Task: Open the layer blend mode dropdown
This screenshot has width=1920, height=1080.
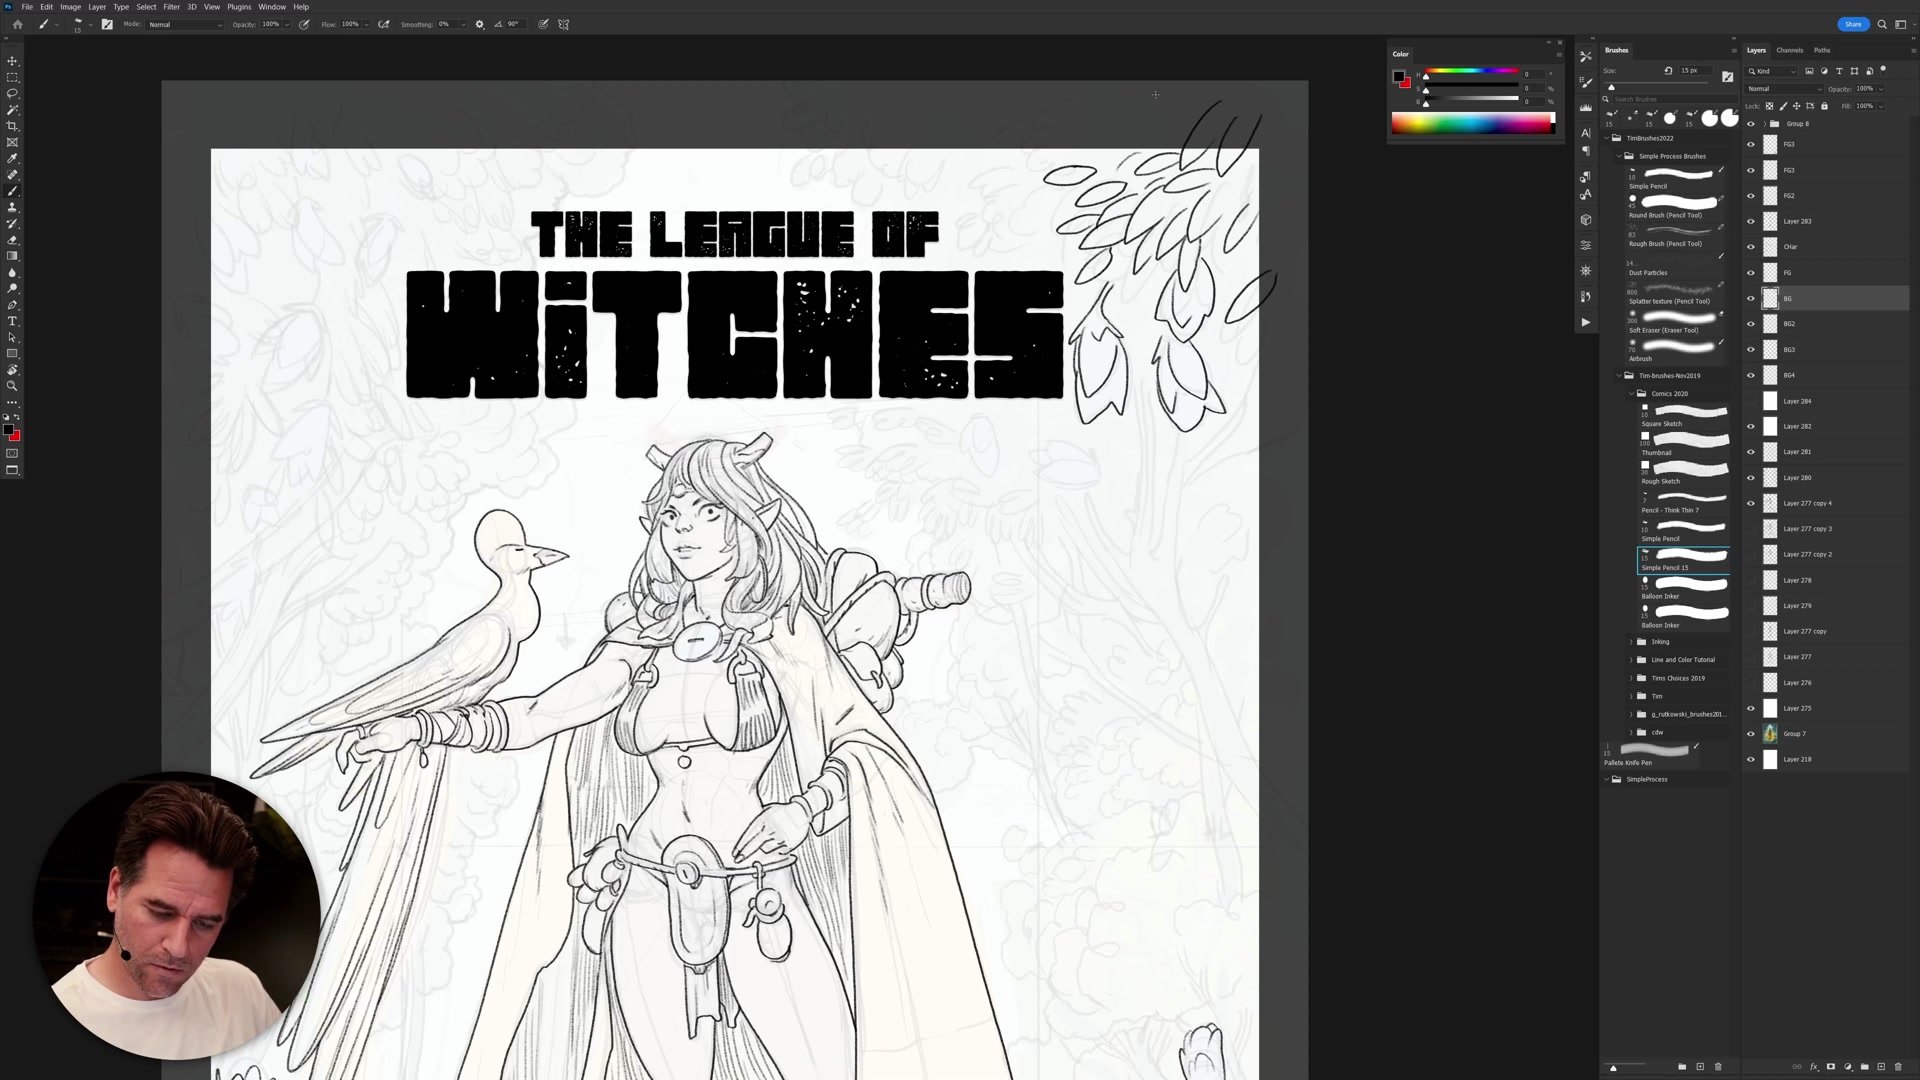Action: pos(1784,89)
